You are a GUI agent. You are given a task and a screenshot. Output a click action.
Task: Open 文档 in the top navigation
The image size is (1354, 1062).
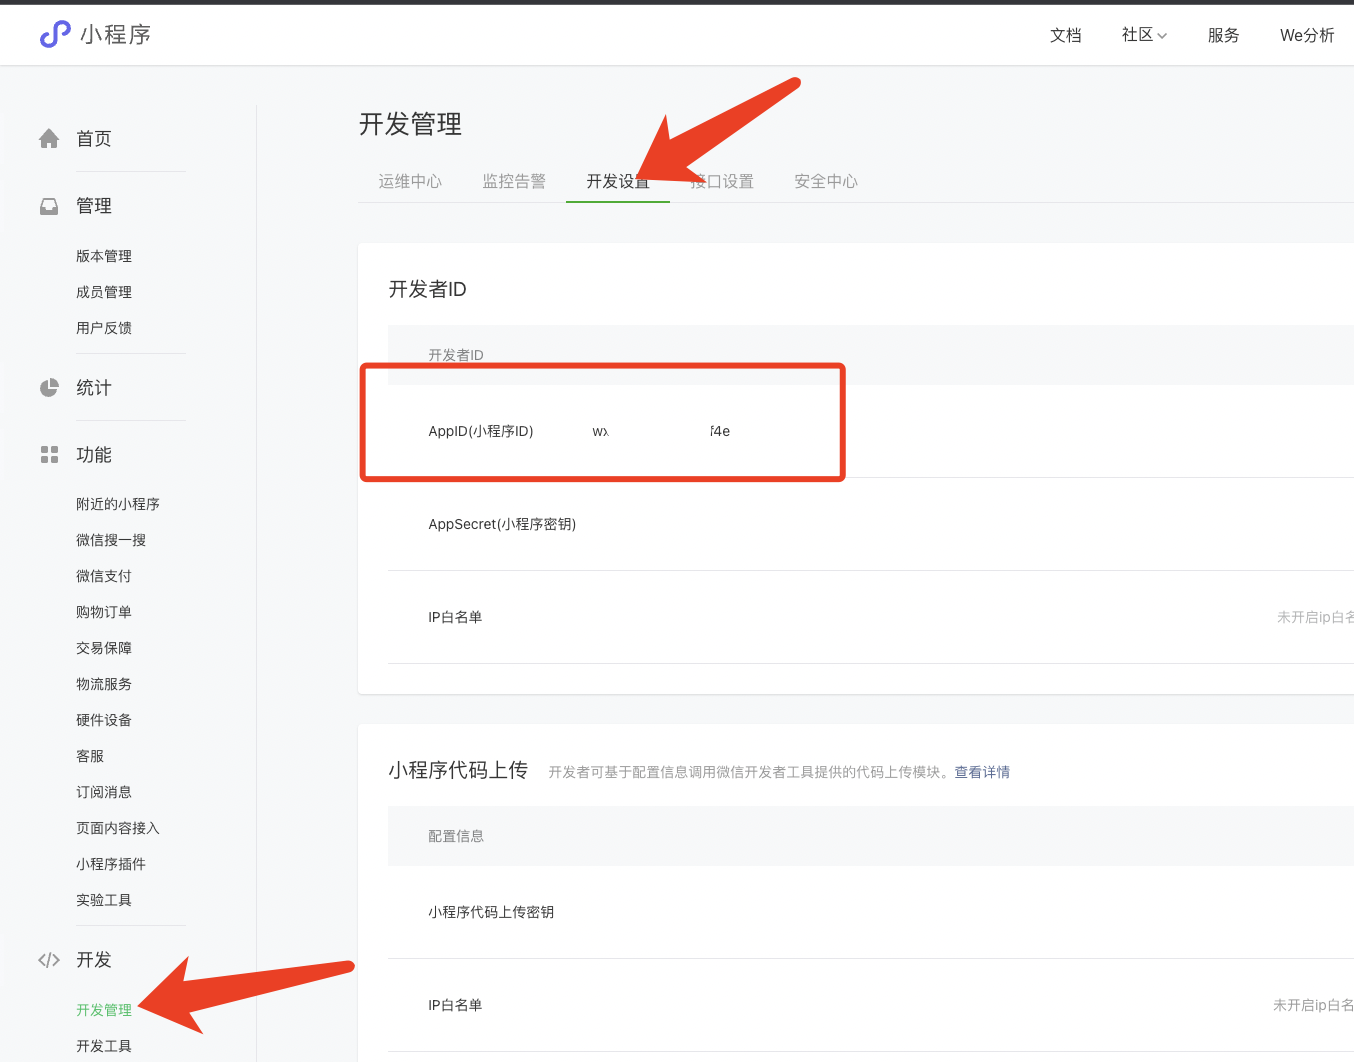point(1066,35)
